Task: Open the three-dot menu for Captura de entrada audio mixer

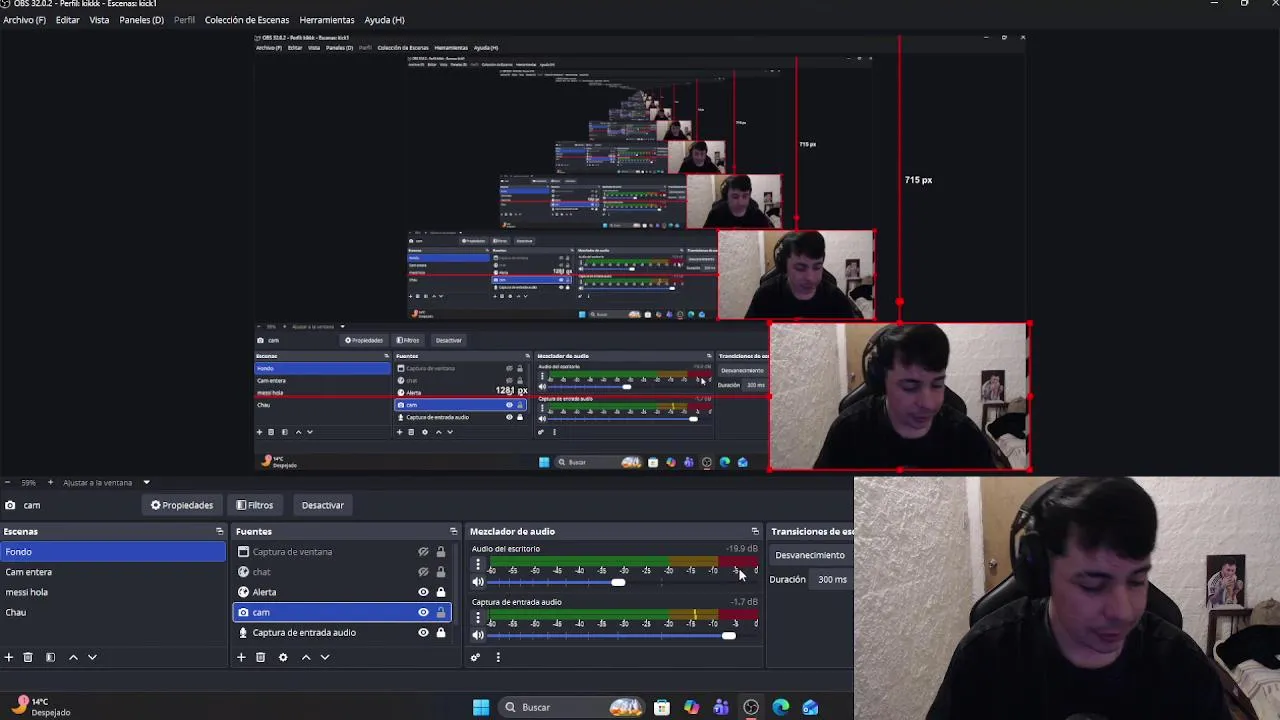Action: point(478,618)
